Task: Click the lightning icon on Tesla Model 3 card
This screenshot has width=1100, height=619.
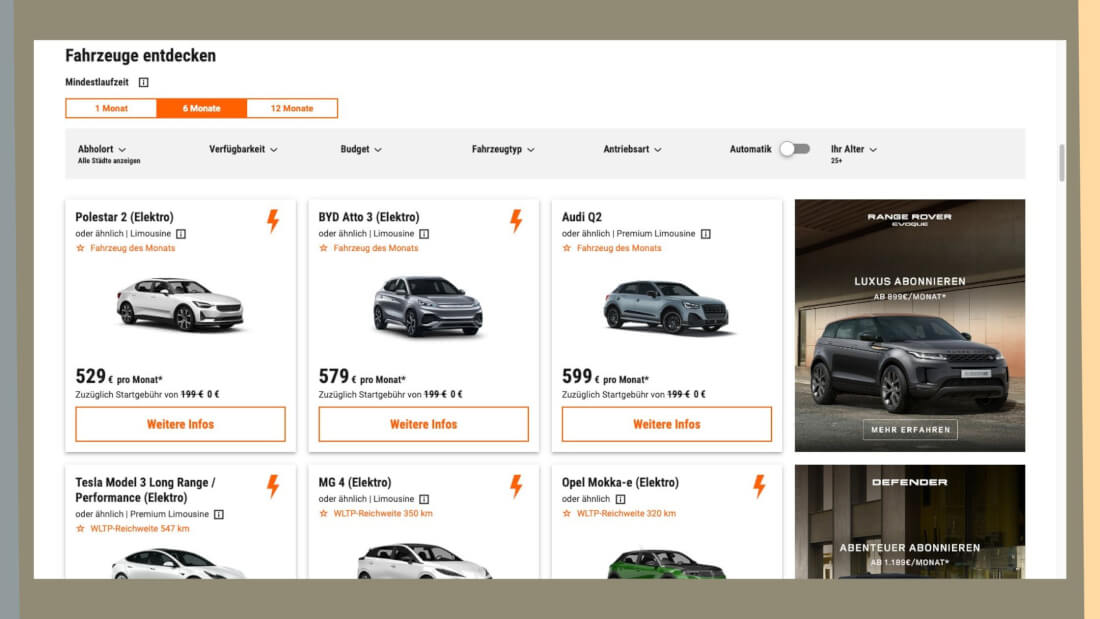Action: (x=273, y=486)
